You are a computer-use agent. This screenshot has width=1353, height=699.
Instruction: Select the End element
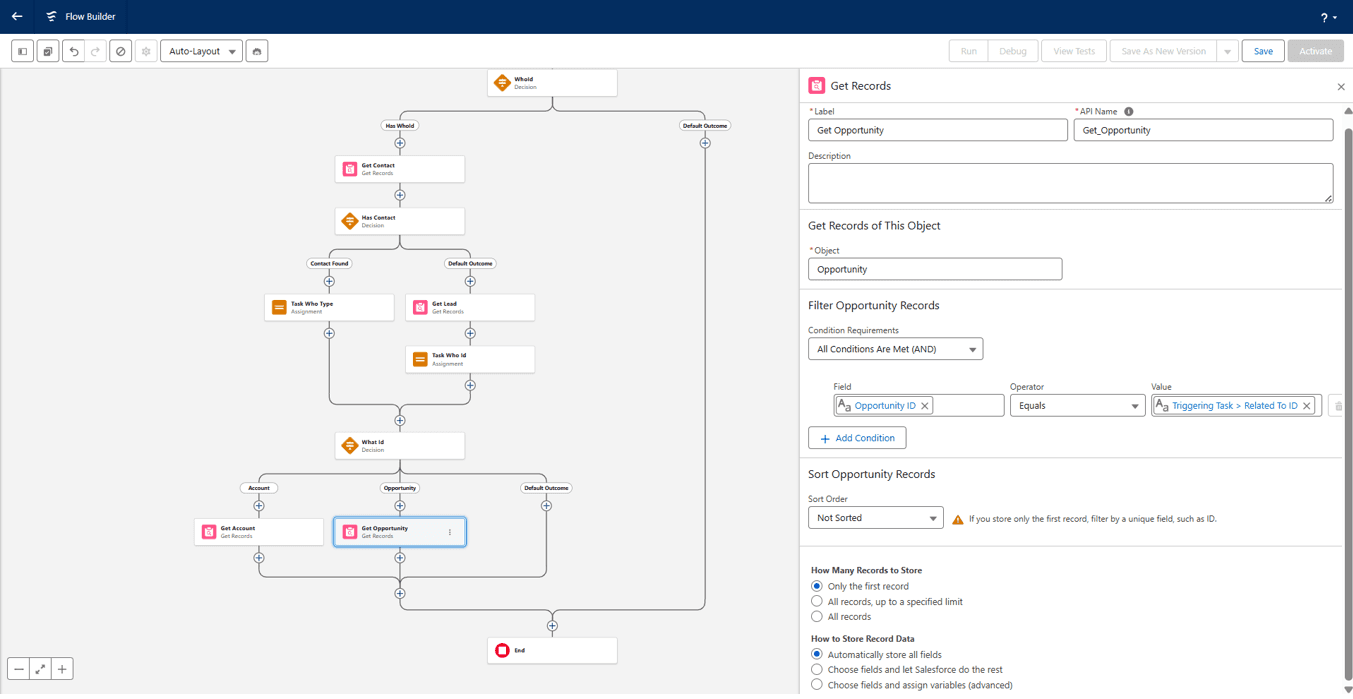[x=552, y=650]
